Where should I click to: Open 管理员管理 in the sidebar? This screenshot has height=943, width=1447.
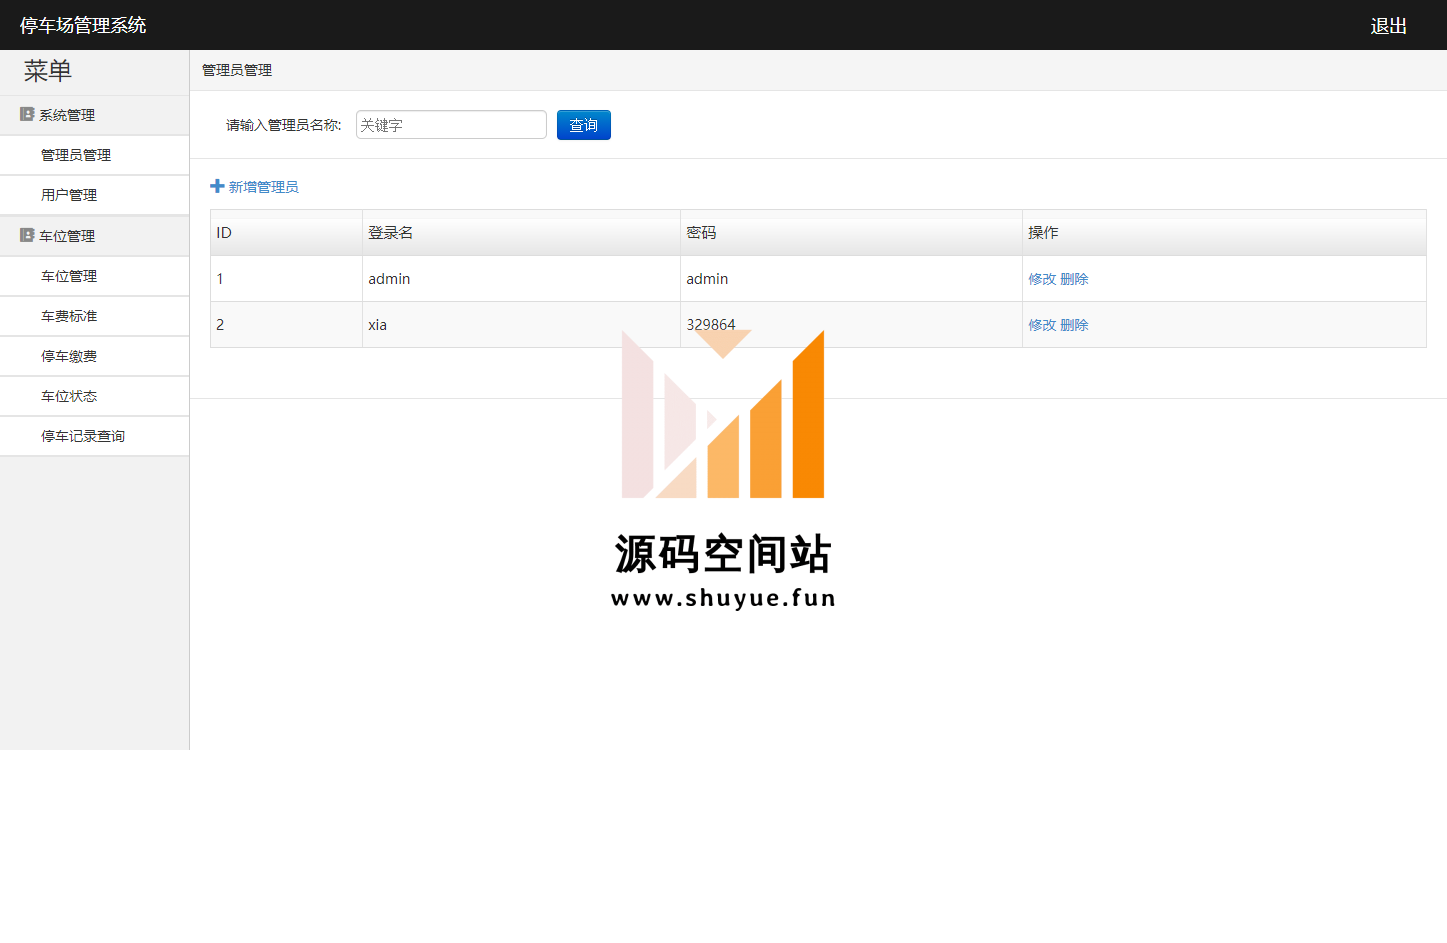coord(94,155)
